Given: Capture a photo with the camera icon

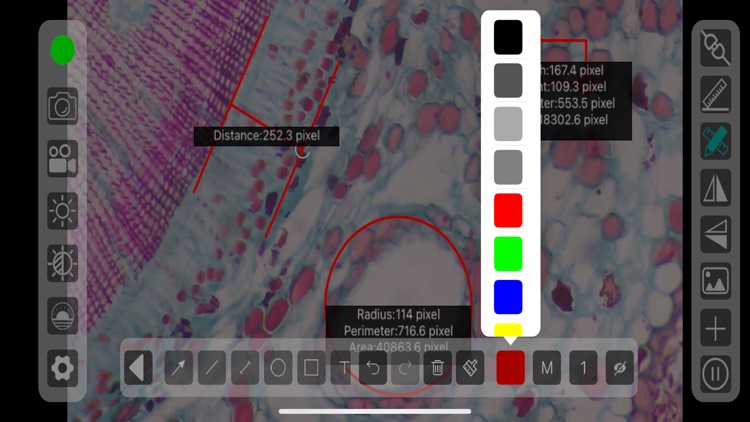Looking at the screenshot, I should (62, 106).
